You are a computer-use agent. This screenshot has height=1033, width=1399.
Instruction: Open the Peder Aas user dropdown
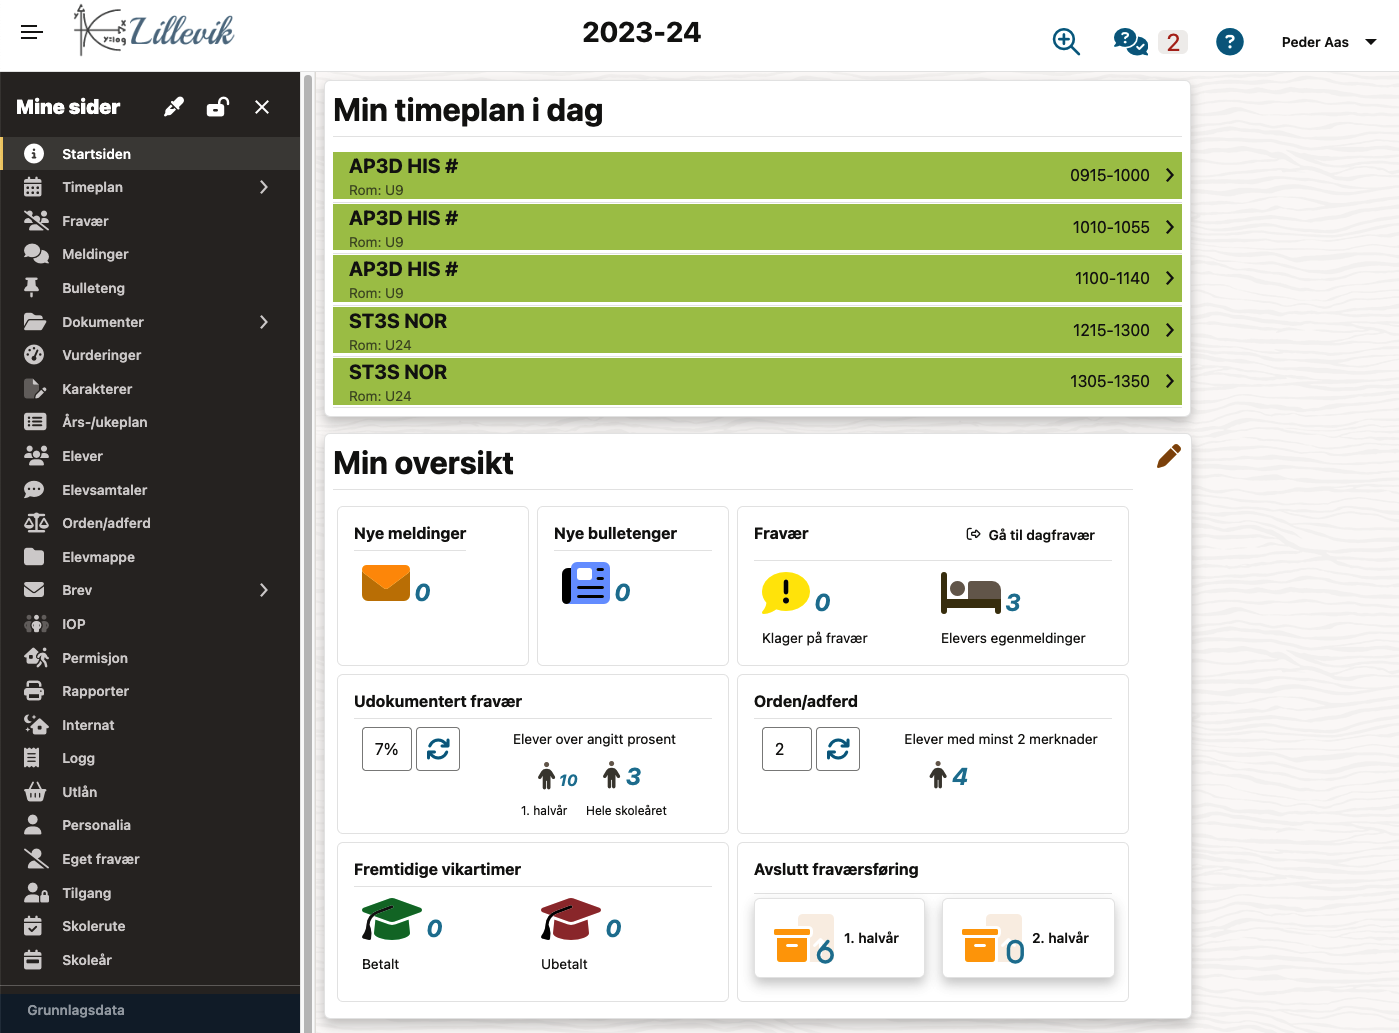(1329, 42)
